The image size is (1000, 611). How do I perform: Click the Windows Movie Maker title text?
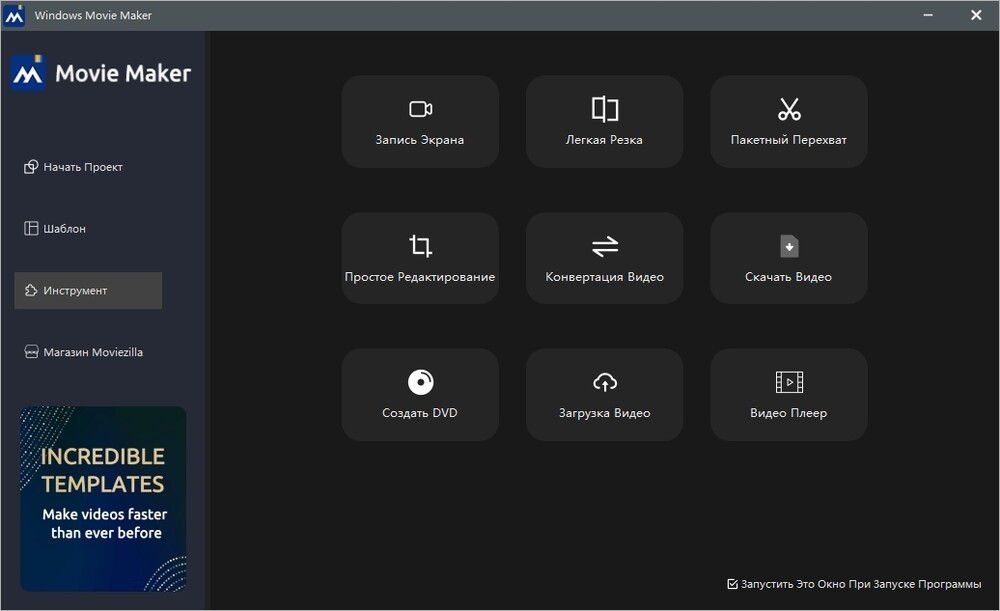pos(93,16)
